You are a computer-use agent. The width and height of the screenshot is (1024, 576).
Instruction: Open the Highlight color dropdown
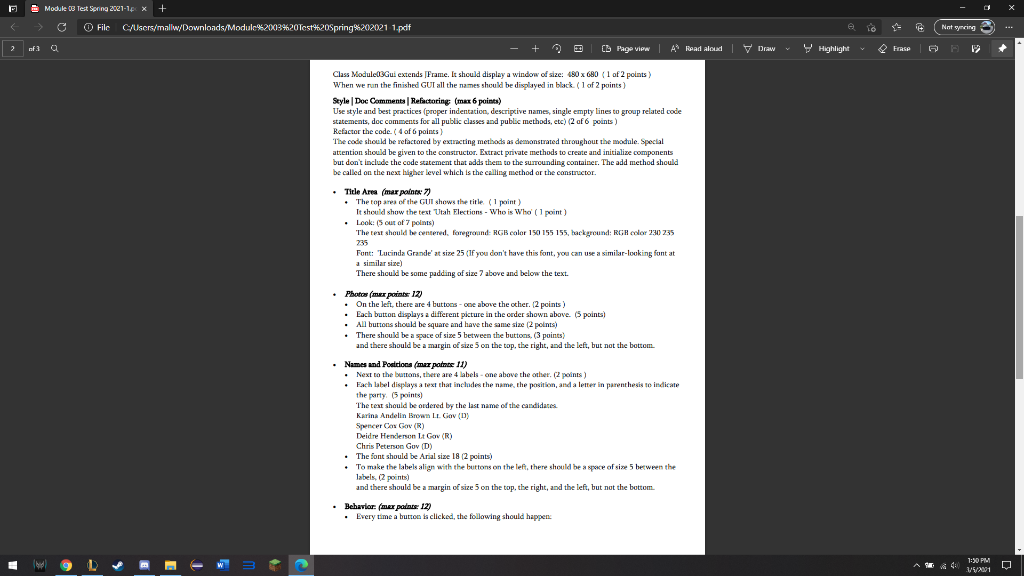click(x=862, y=48)
